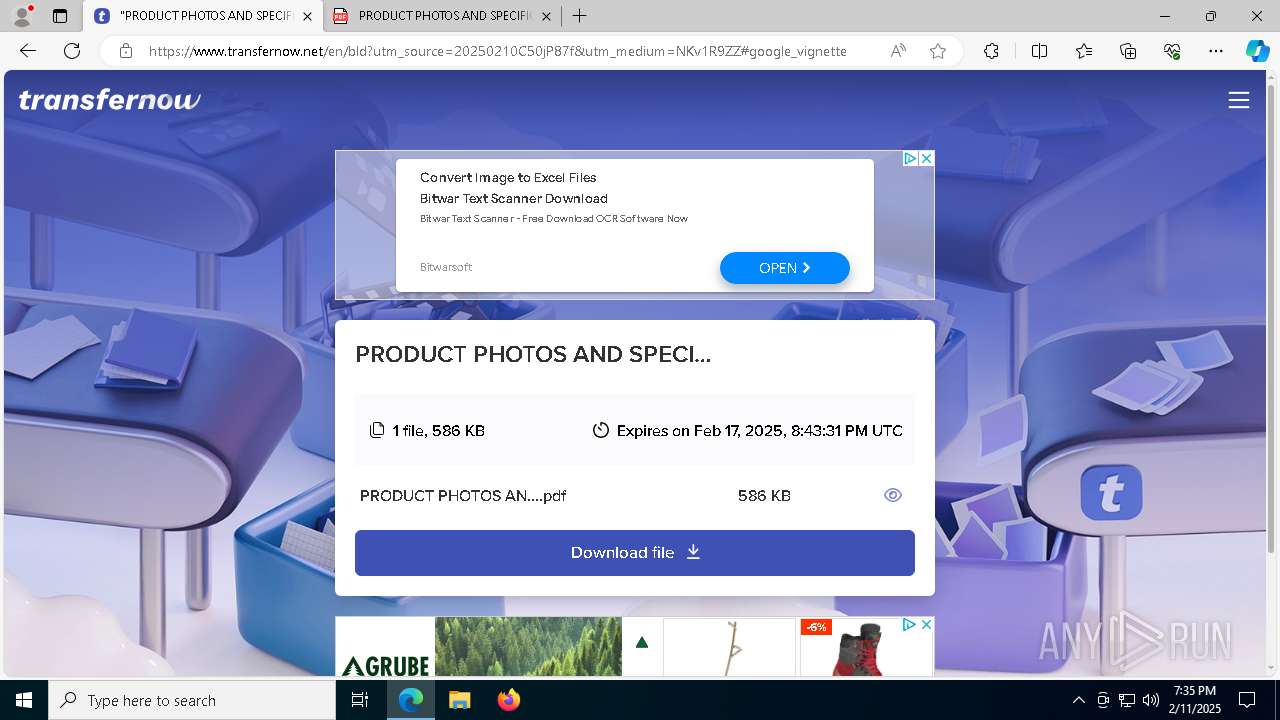This screenshot has width=1280, height=720.
Task: Open network settings tray icon
Action: (x=1127, y=700)
